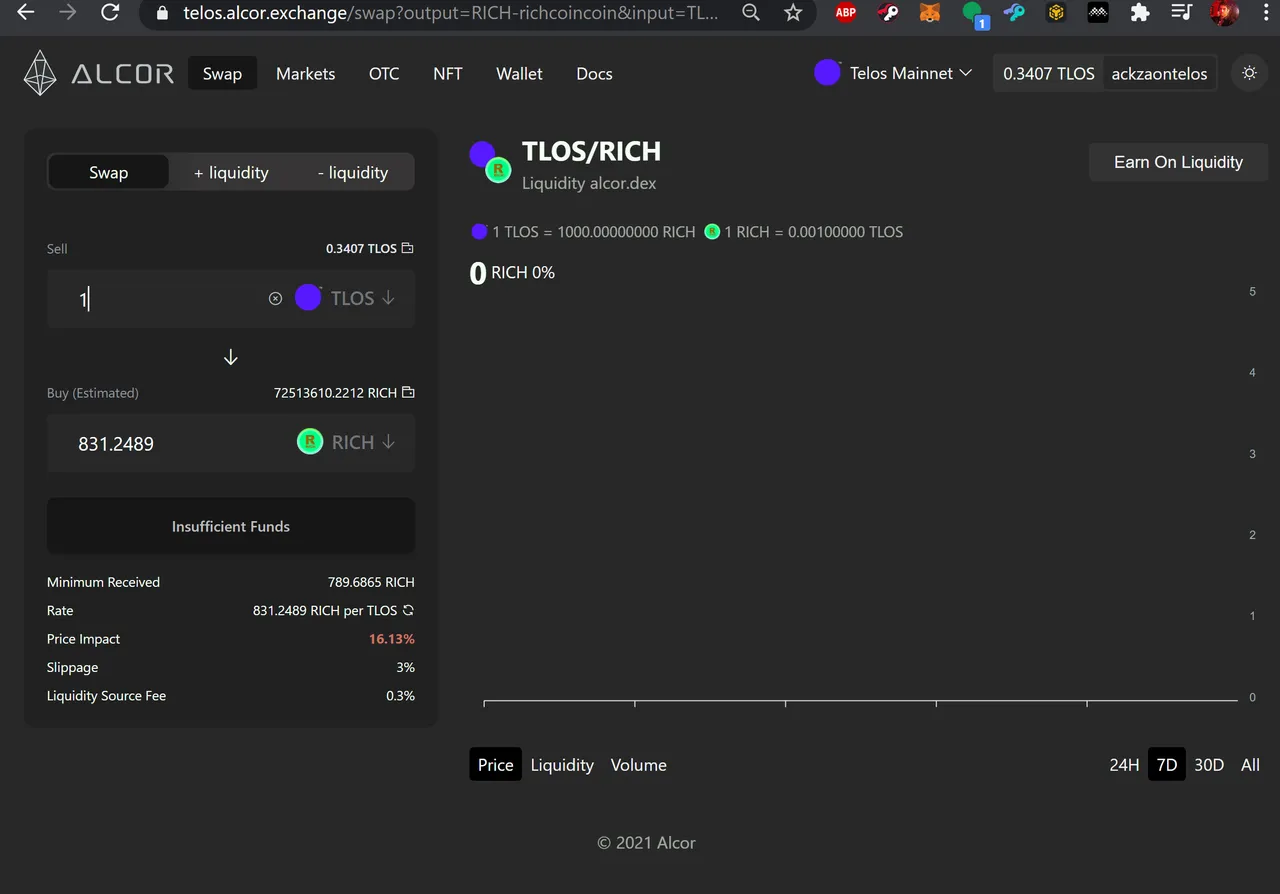Set chart range to All
Screen dimensions: 1280x894
pyautogui.click(x=1250, y=765)
